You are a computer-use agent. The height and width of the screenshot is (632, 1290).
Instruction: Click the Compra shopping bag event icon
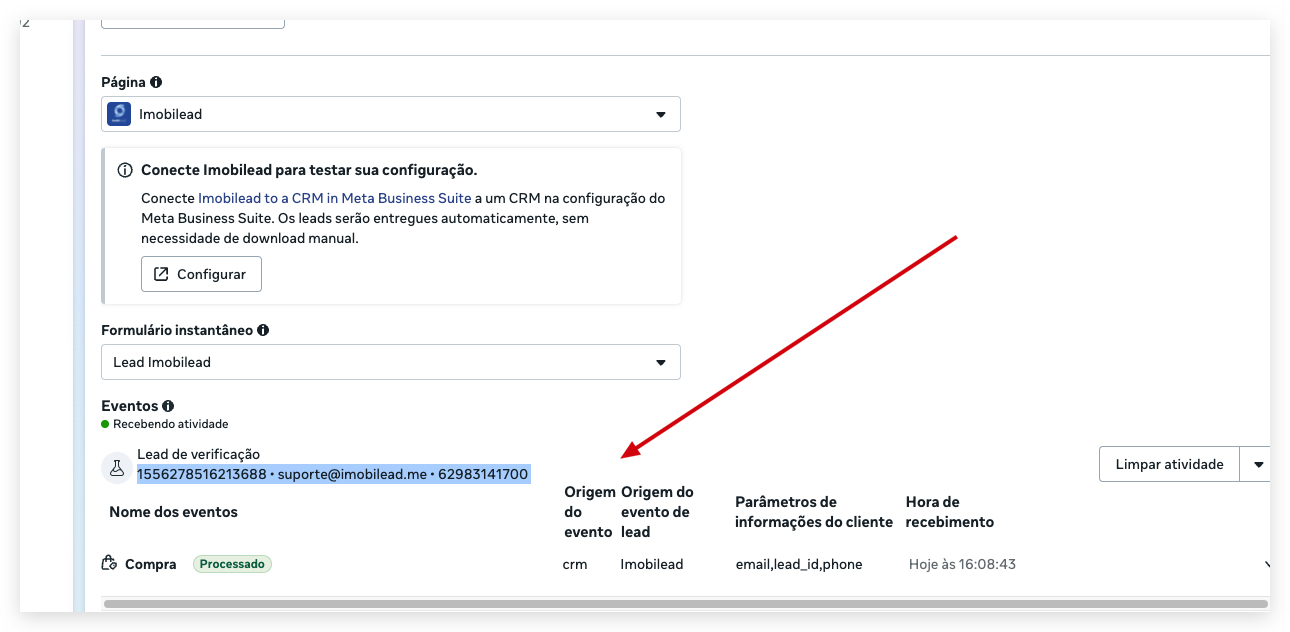point(110,564)
